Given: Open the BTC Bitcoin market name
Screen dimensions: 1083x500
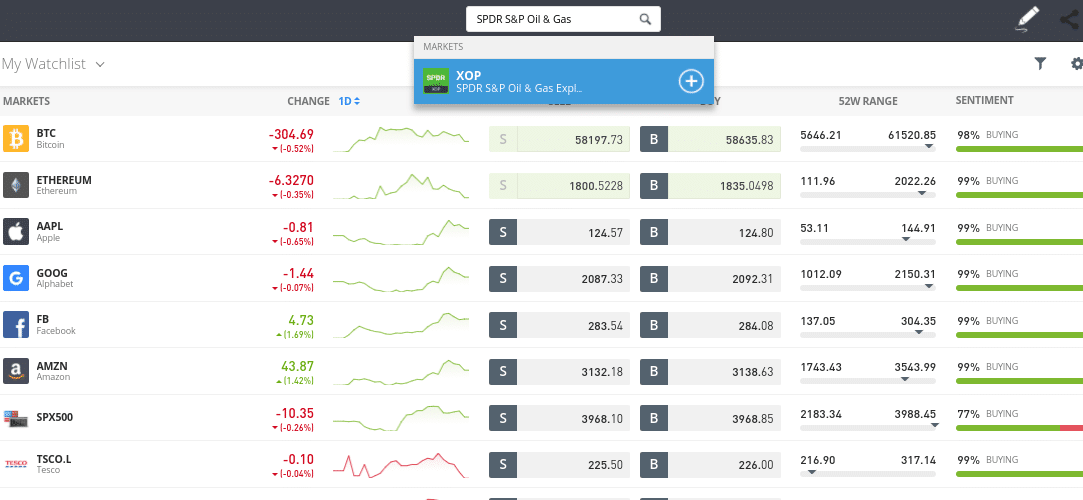Looking at the screenshot, I should point(50,139).
